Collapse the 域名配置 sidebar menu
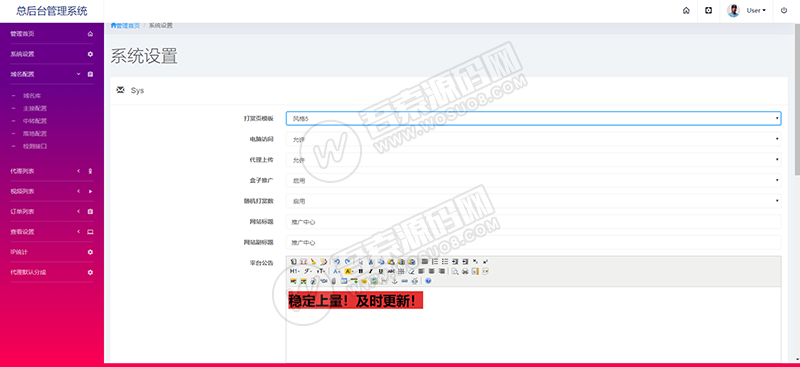 [x=52, y=74]
